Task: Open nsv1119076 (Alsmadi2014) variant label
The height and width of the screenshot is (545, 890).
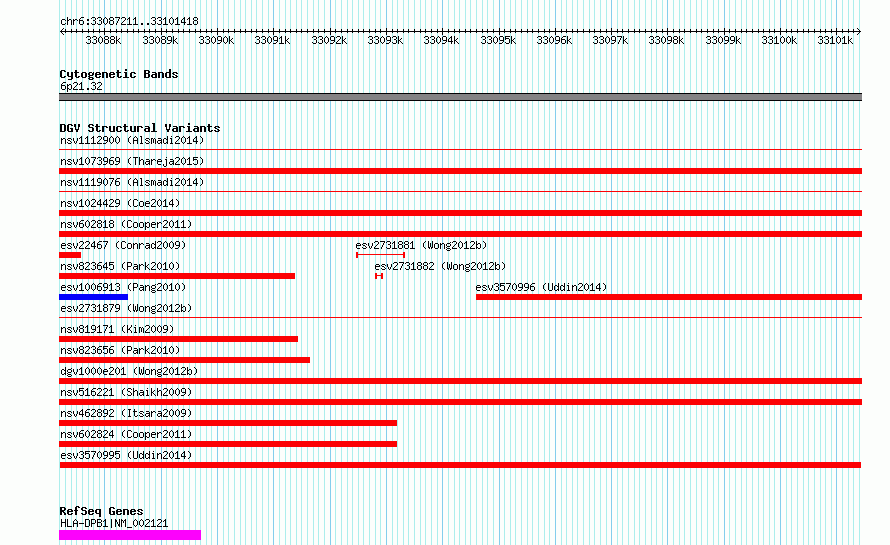Action: [x=132, y=182]
